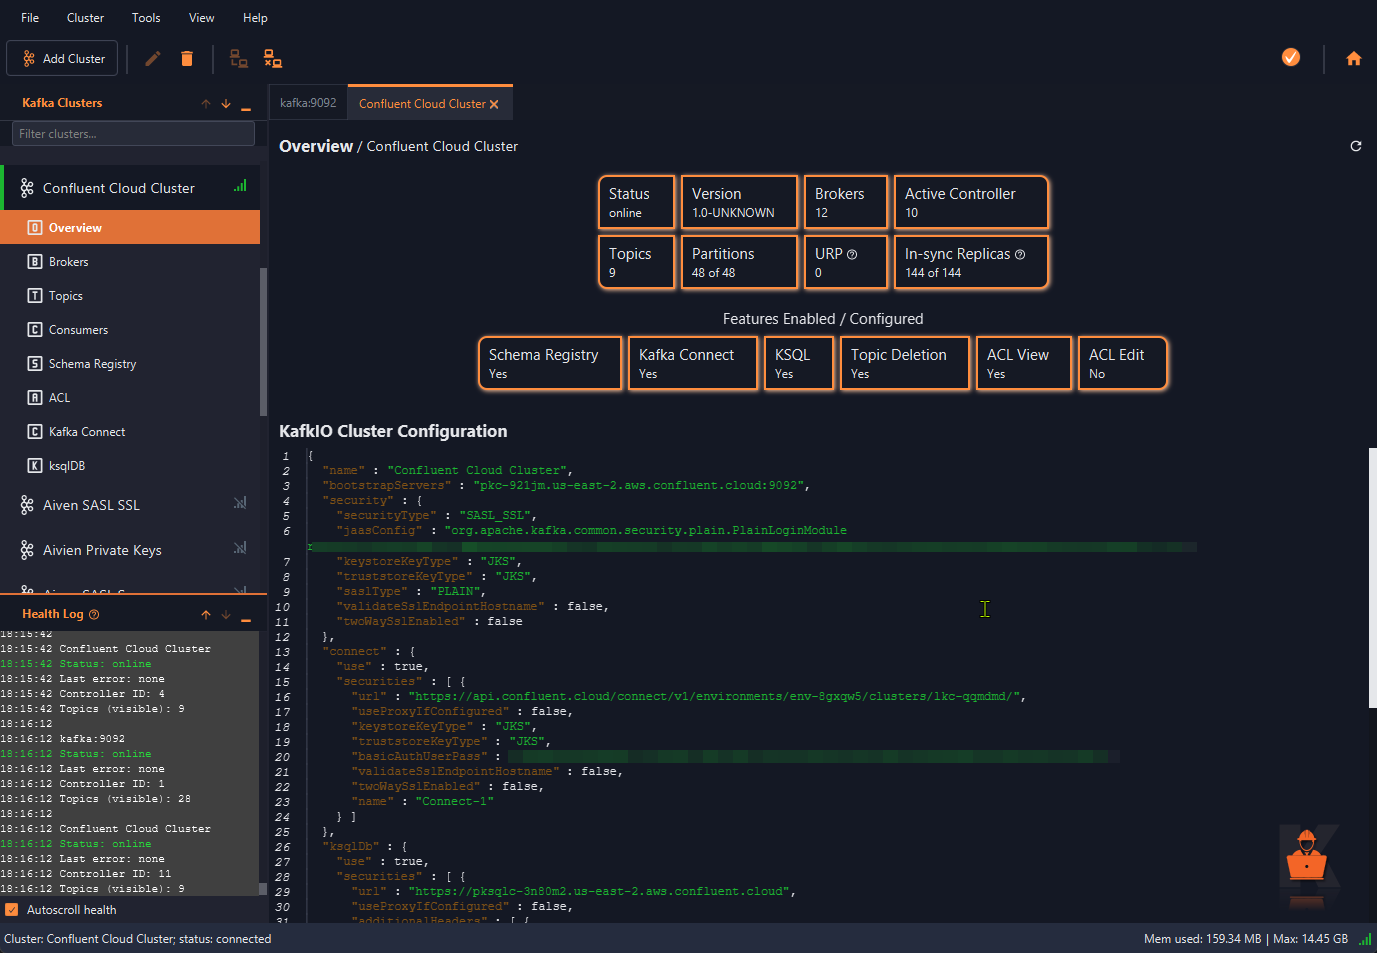1377x953 pixels.
Task: Click the disconnect cluster toolbar icon
Action: 272,58
